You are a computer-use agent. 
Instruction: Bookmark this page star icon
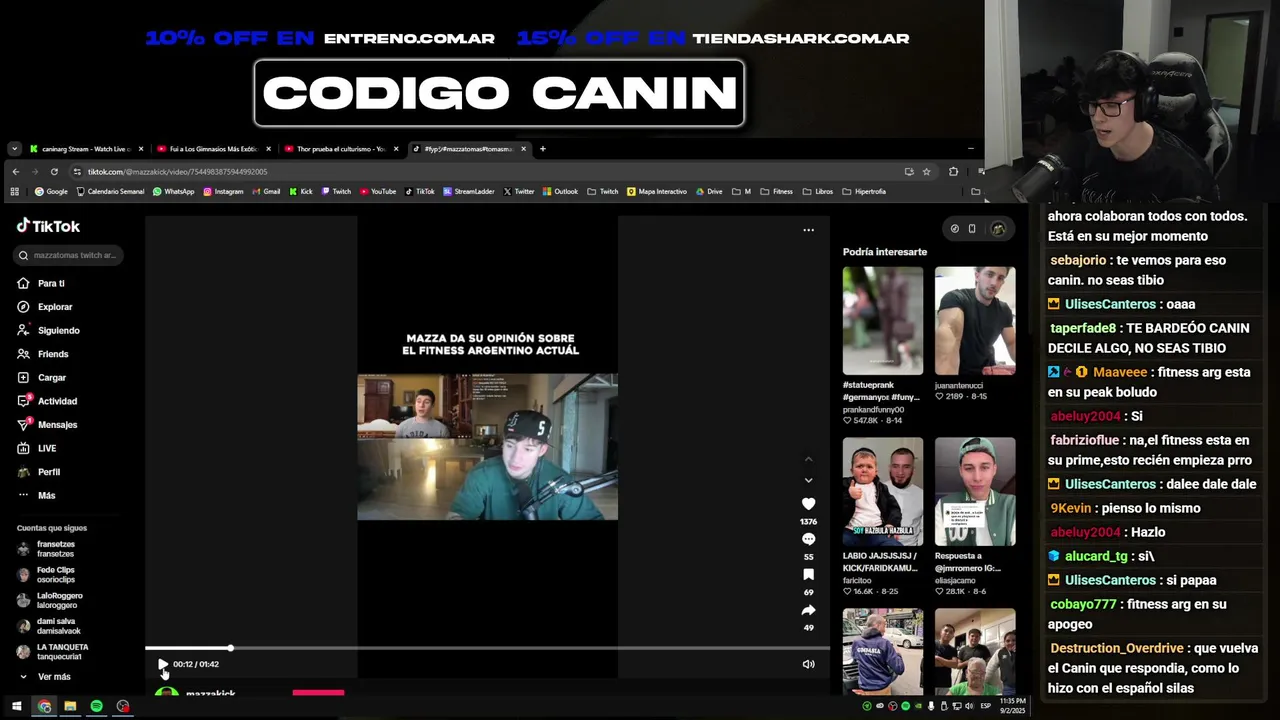926,172
